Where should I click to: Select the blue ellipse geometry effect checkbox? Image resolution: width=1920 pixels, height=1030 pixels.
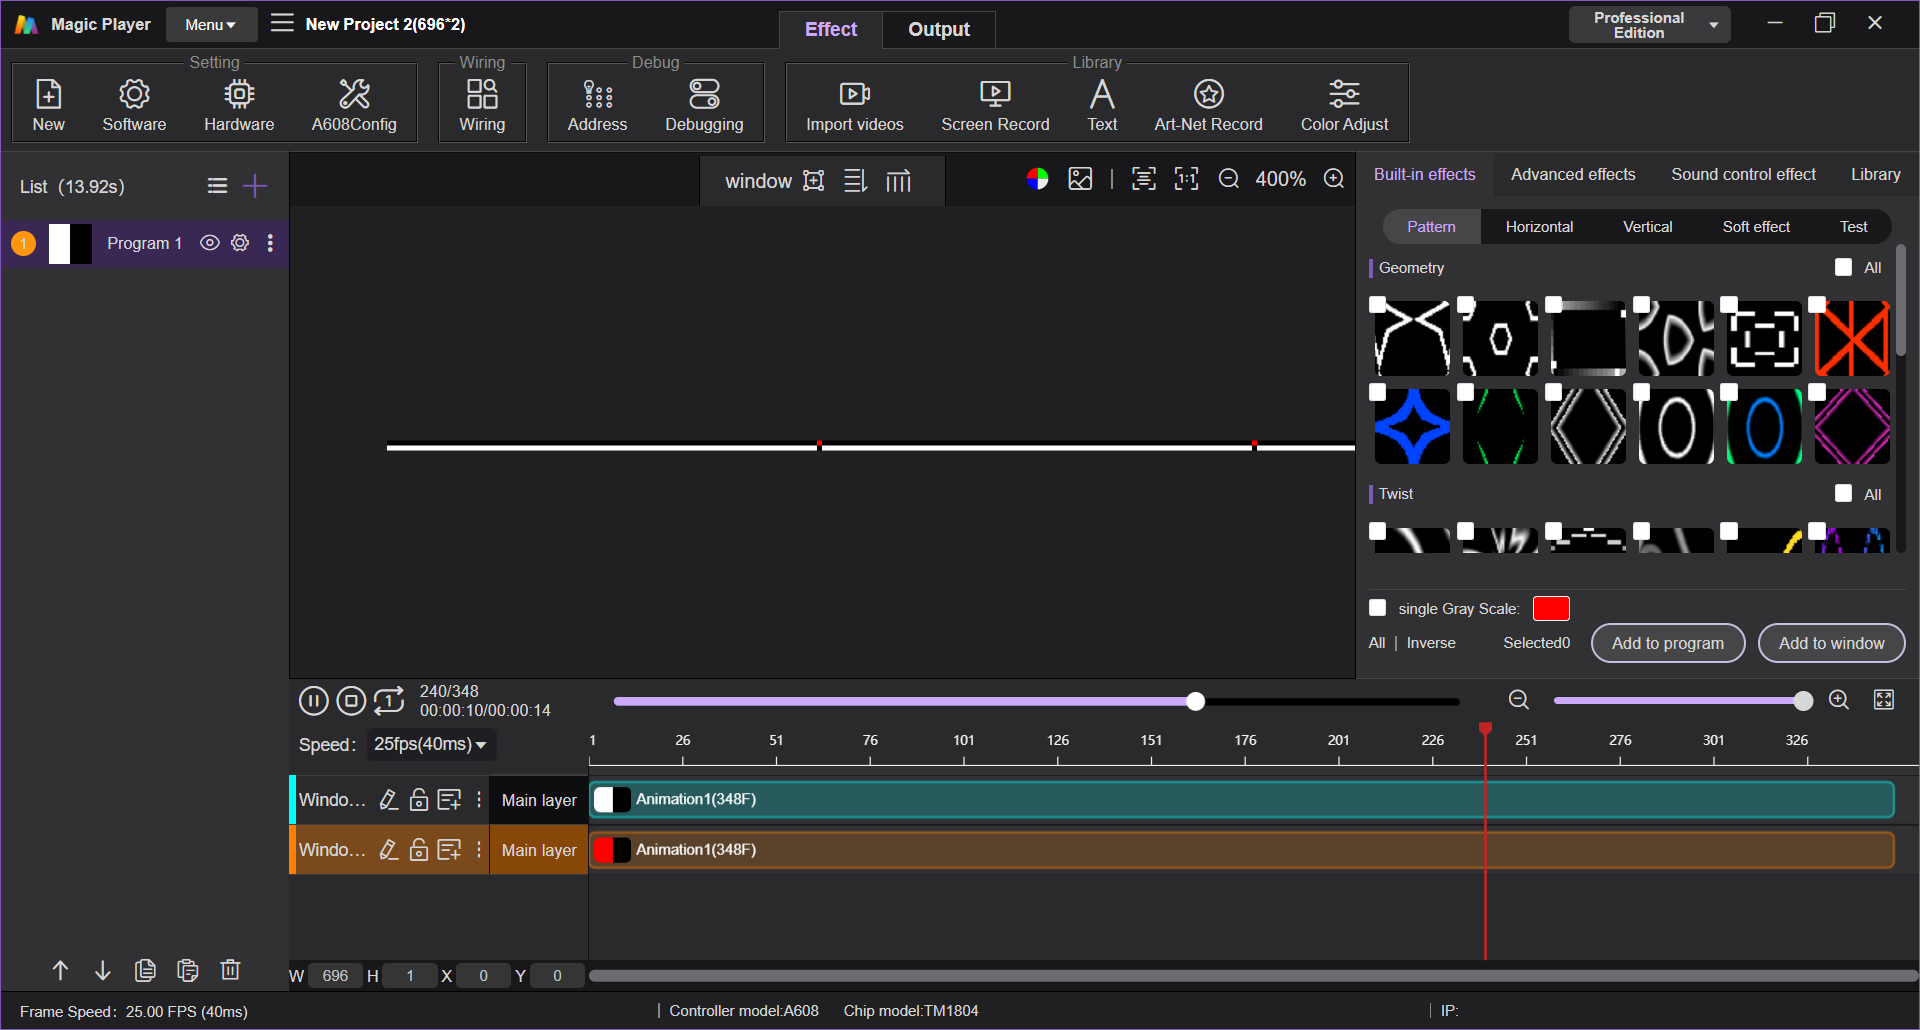coord(1729,392)
